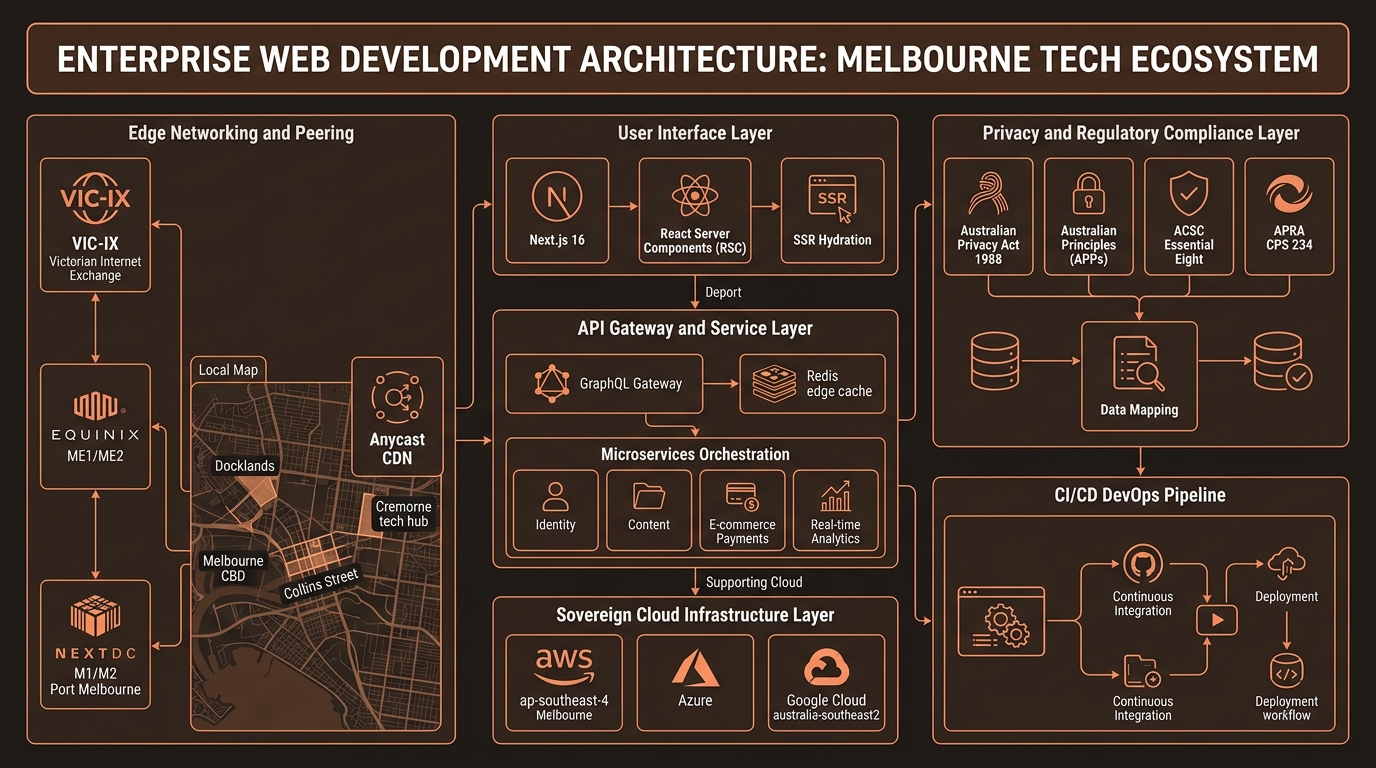Click the cloud upload Deployment icon
The image size is (1376, 768).
(1286, 564)
